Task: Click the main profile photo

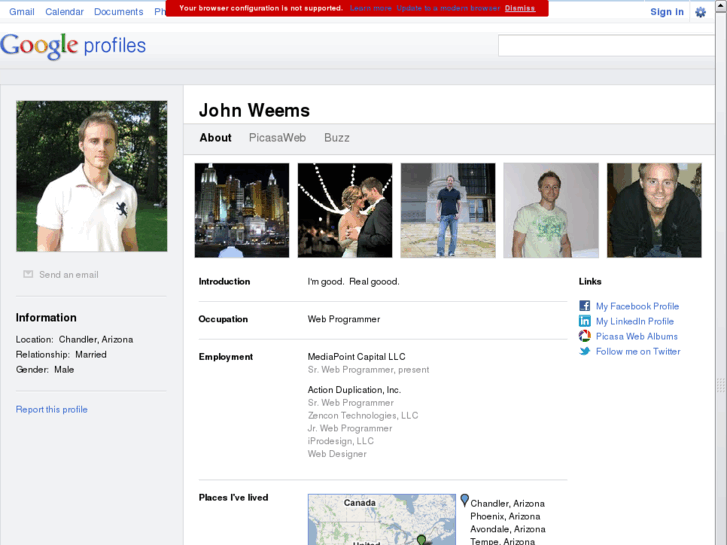Action: (x=92, y=176)
